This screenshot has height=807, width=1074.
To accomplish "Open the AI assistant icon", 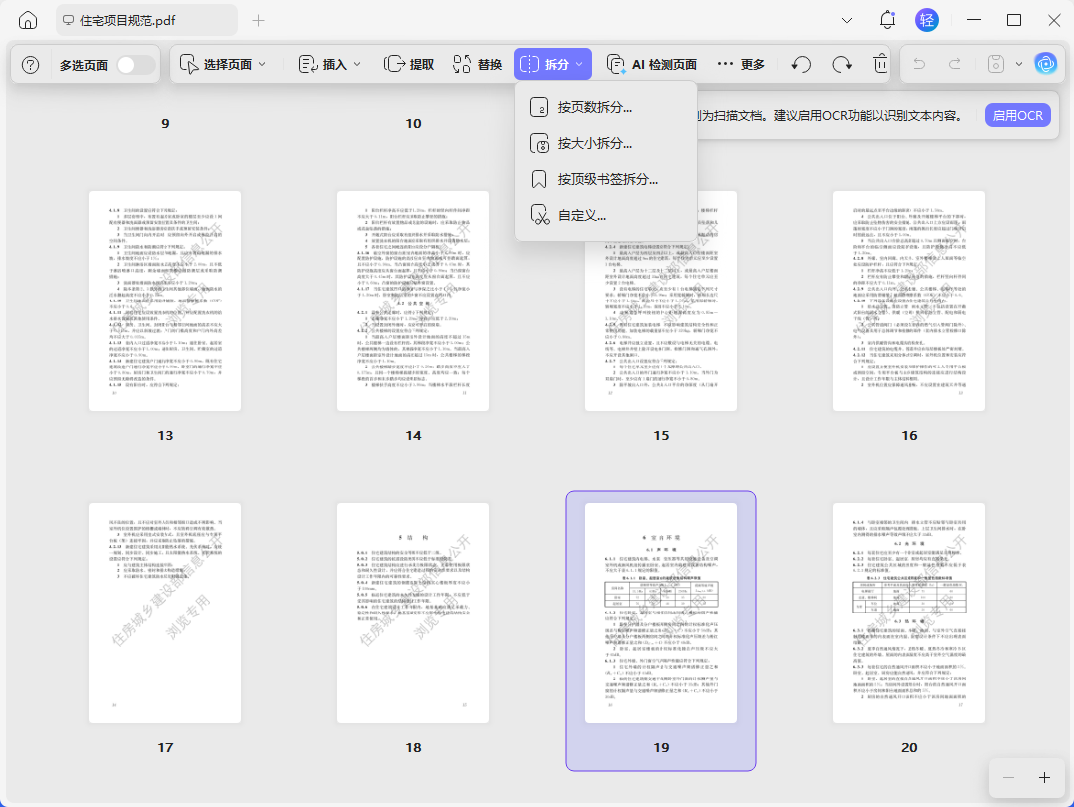I will [x=1045, y=64].
